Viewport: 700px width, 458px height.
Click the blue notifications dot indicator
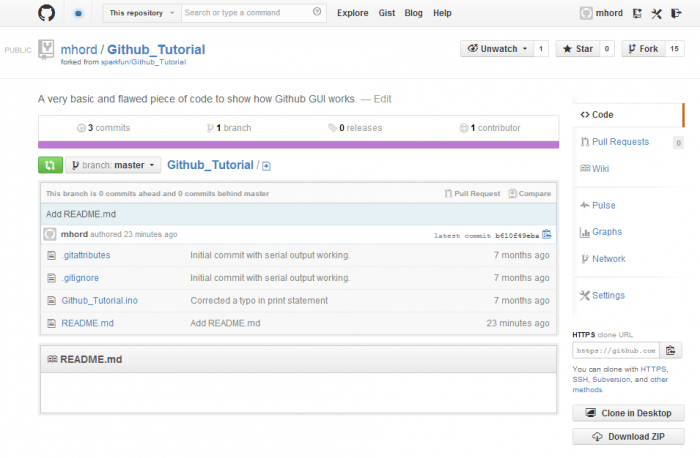point(78,13)
